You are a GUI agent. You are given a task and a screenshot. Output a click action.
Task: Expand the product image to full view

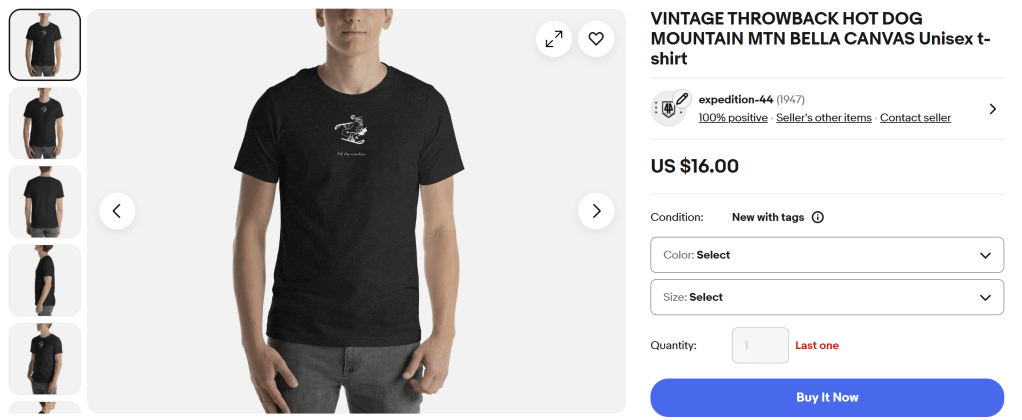pos(553,39)
